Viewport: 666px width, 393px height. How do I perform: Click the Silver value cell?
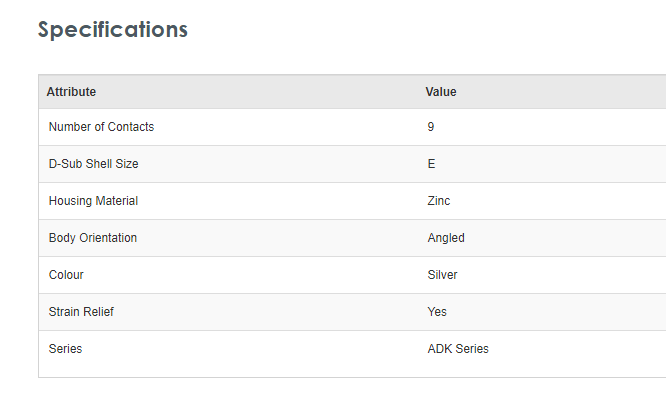click(x=442, y=275)
